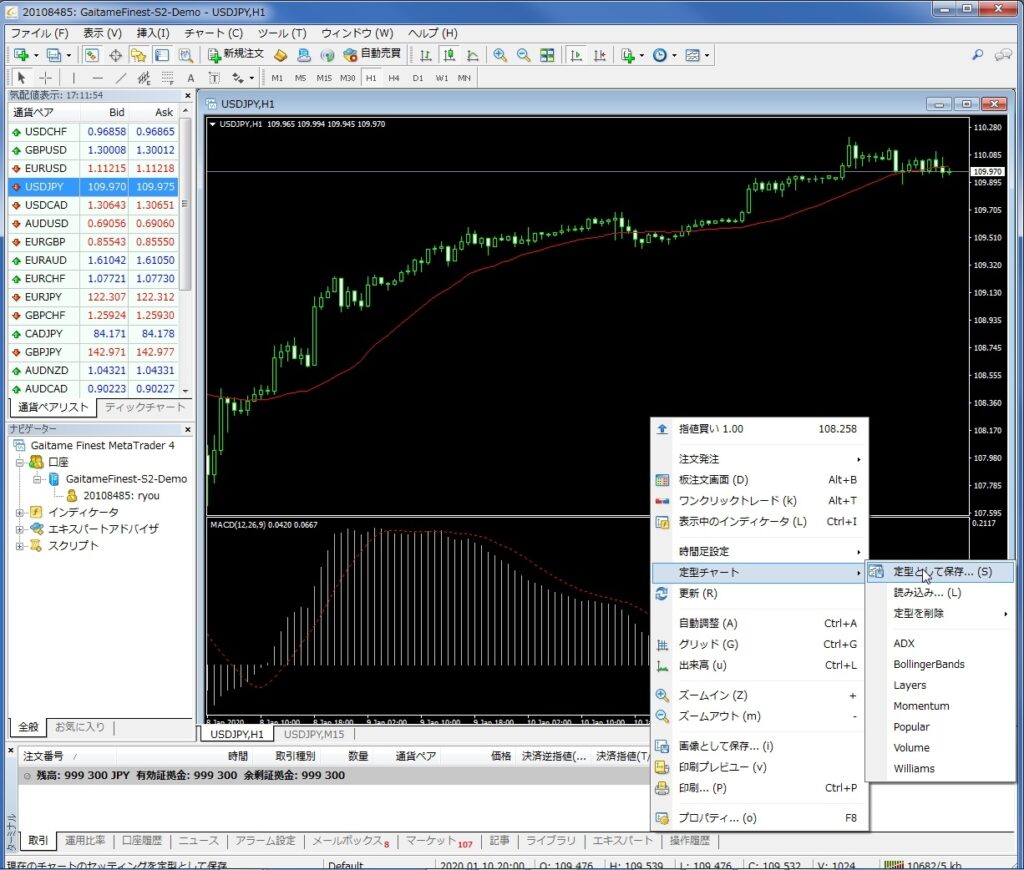Apply the Momentum template
Screen dimensions: 1024x870
pyautogui.click(x=940, y=706)
